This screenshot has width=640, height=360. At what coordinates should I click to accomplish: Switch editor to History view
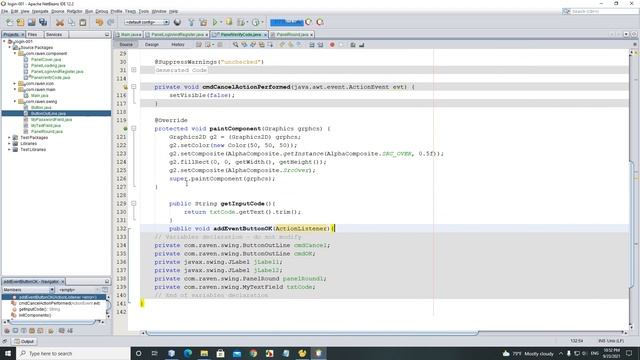178,44
